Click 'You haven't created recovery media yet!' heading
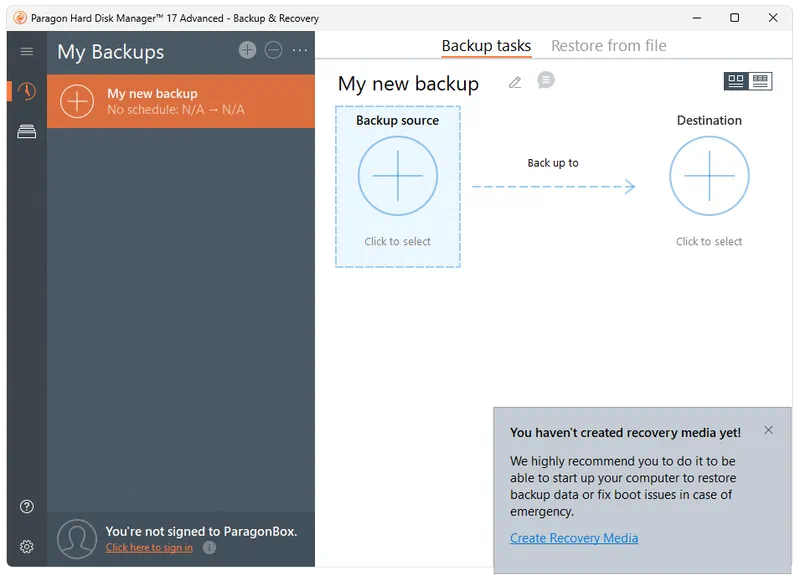800x581 pixels. pos(626,433)
